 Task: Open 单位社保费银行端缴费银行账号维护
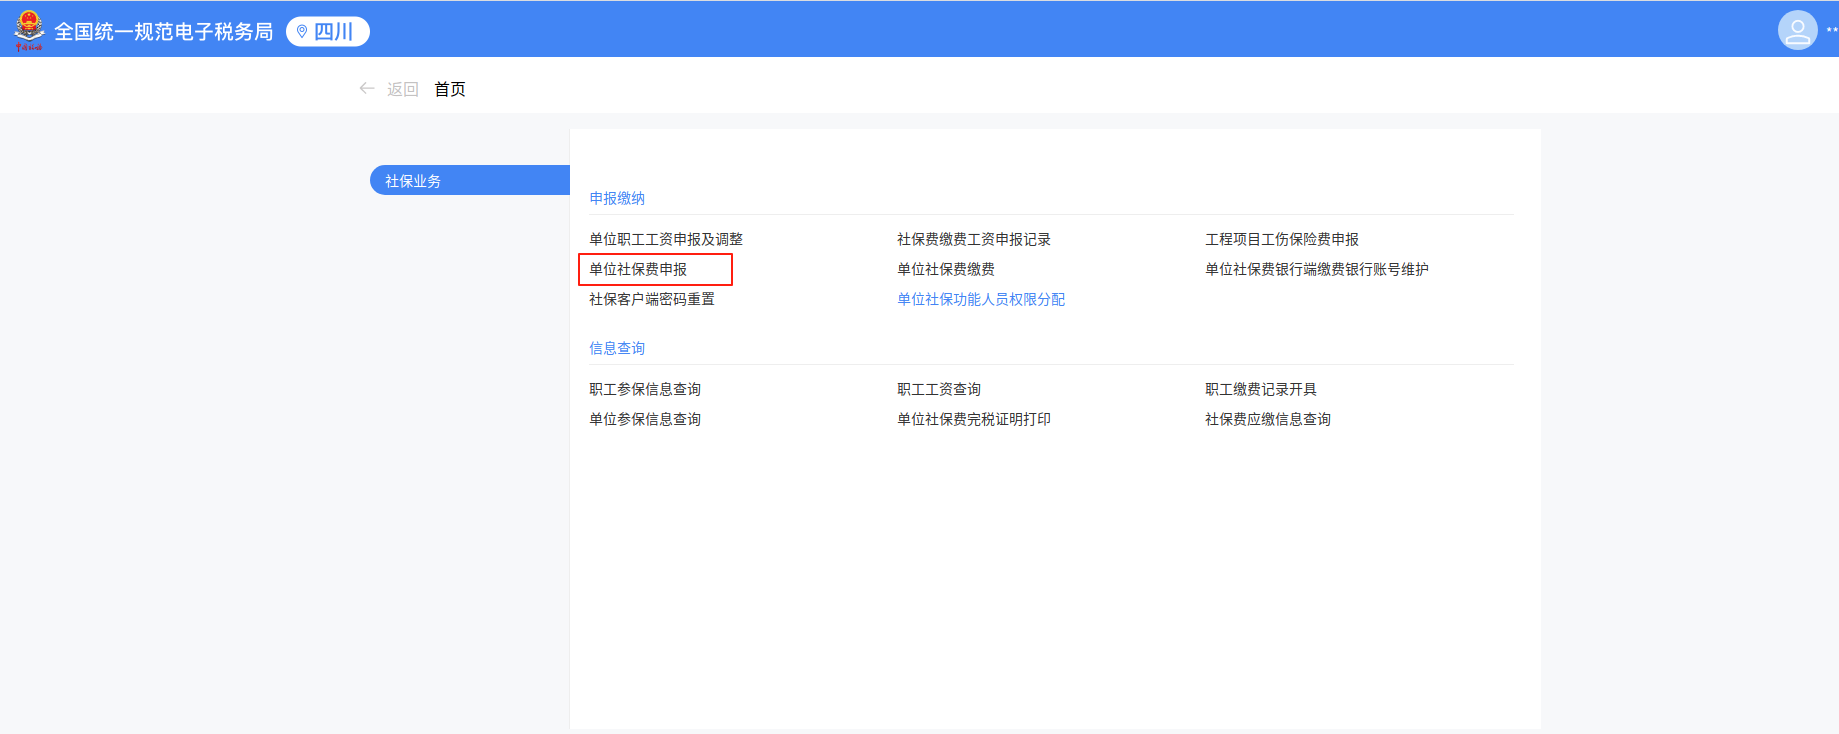point(1316,269)
